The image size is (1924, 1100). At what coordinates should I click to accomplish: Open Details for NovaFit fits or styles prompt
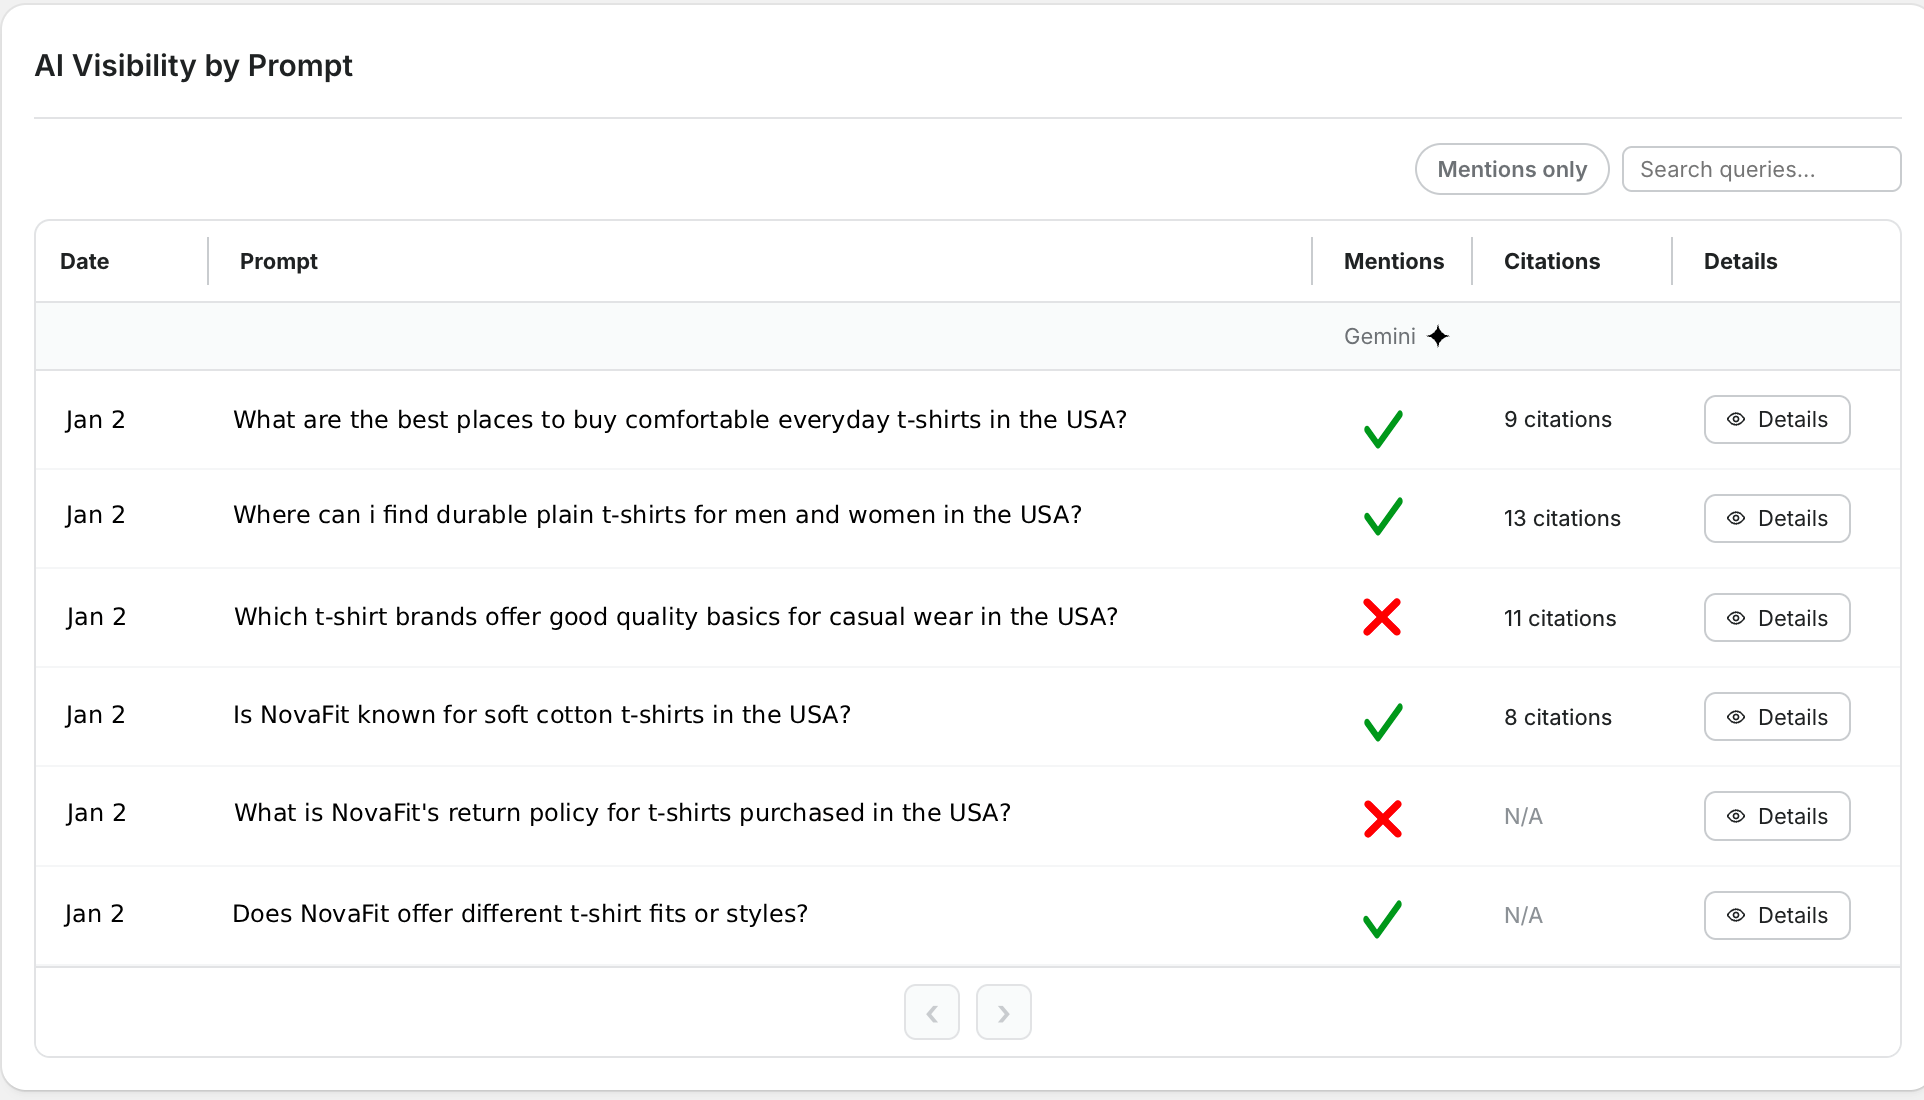tap(1777, 915)
